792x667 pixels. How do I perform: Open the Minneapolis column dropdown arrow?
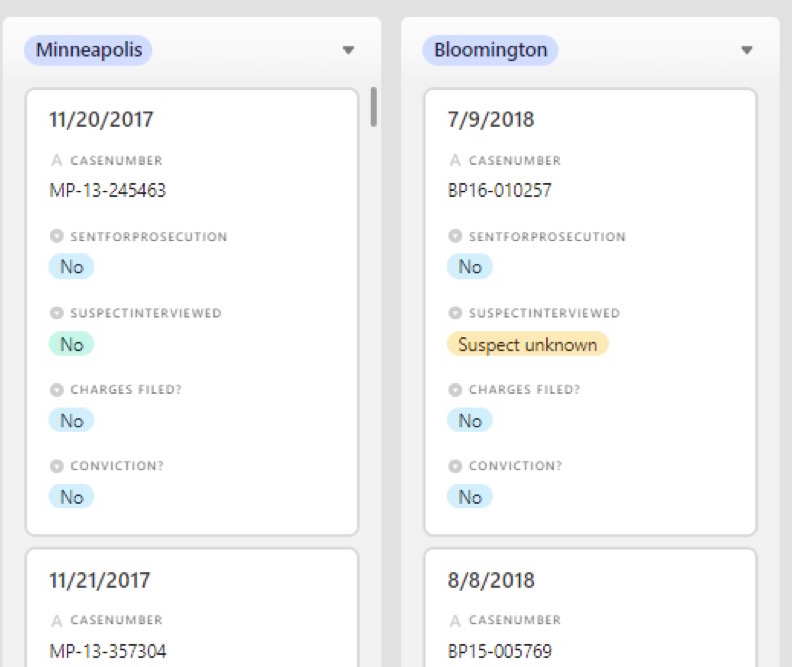tap(348, 50)
